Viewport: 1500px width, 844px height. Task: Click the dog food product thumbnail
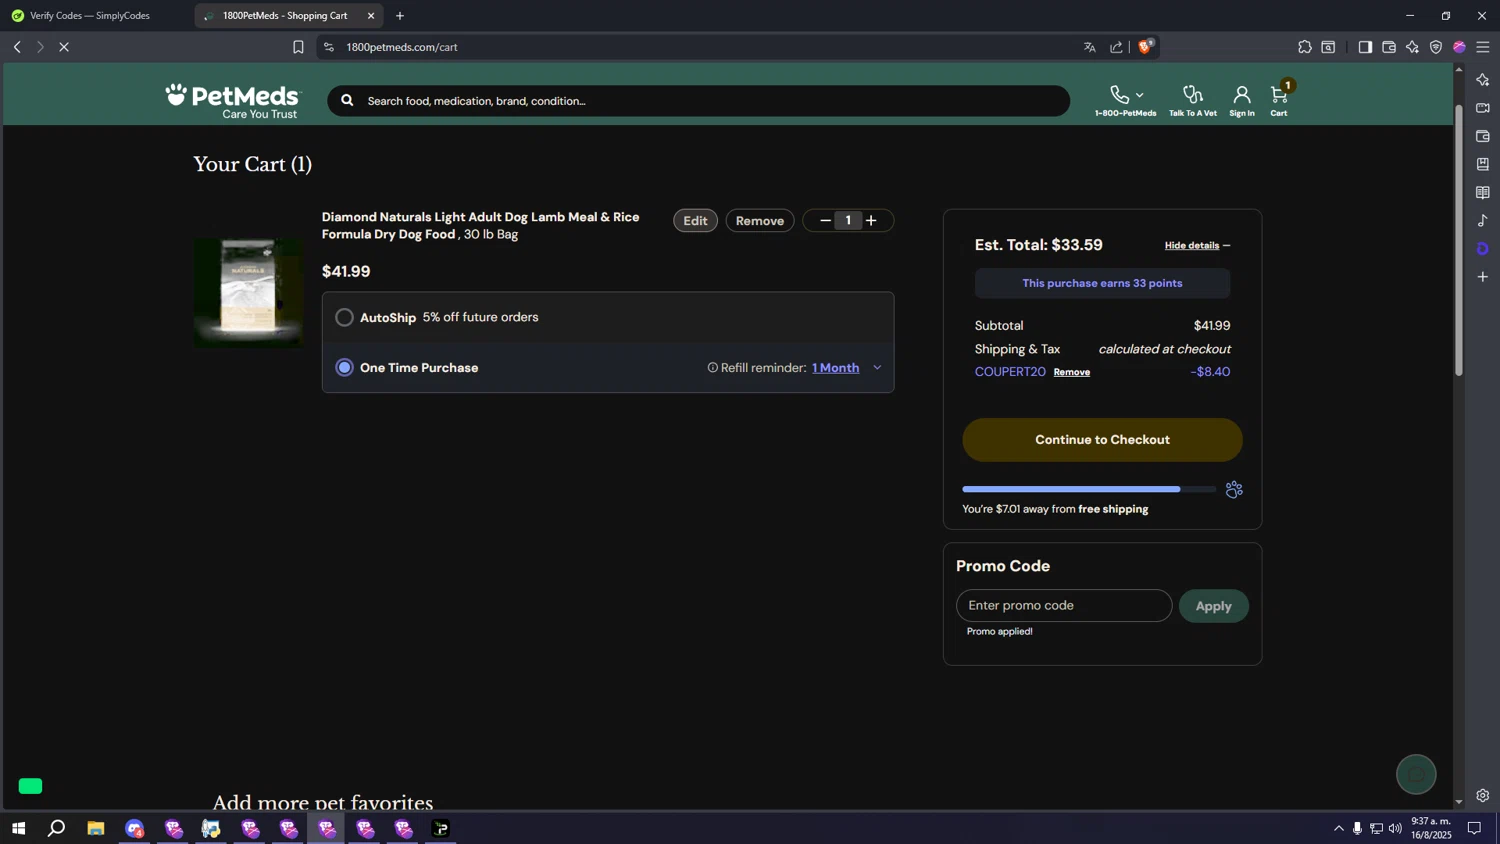tap(248, 292)
